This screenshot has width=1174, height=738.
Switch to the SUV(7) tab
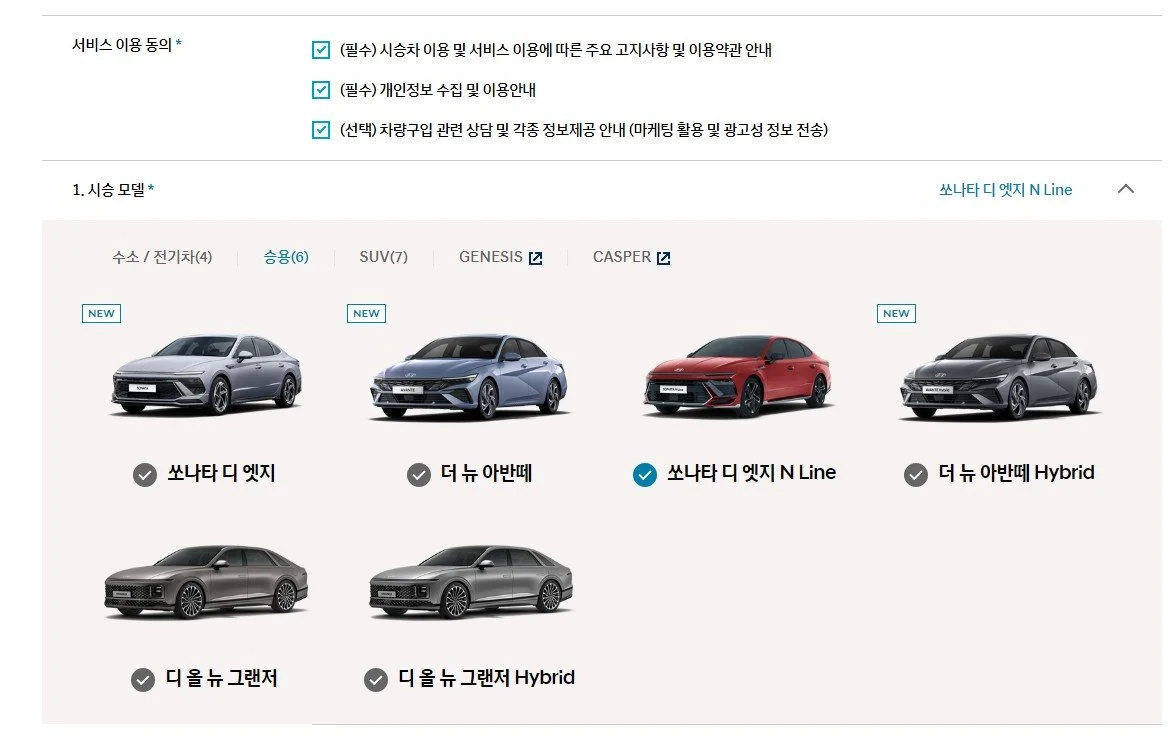(383, 257)
